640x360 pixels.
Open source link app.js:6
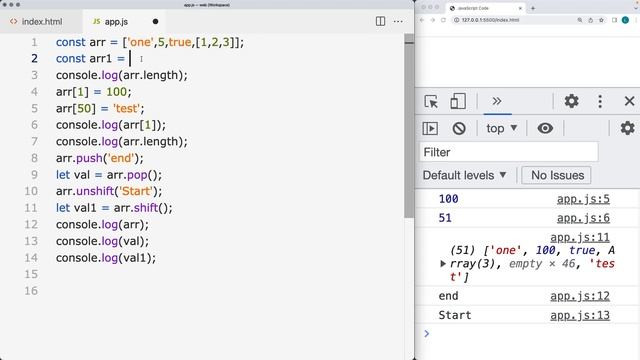pyautogui.click(x=583, y=218)
